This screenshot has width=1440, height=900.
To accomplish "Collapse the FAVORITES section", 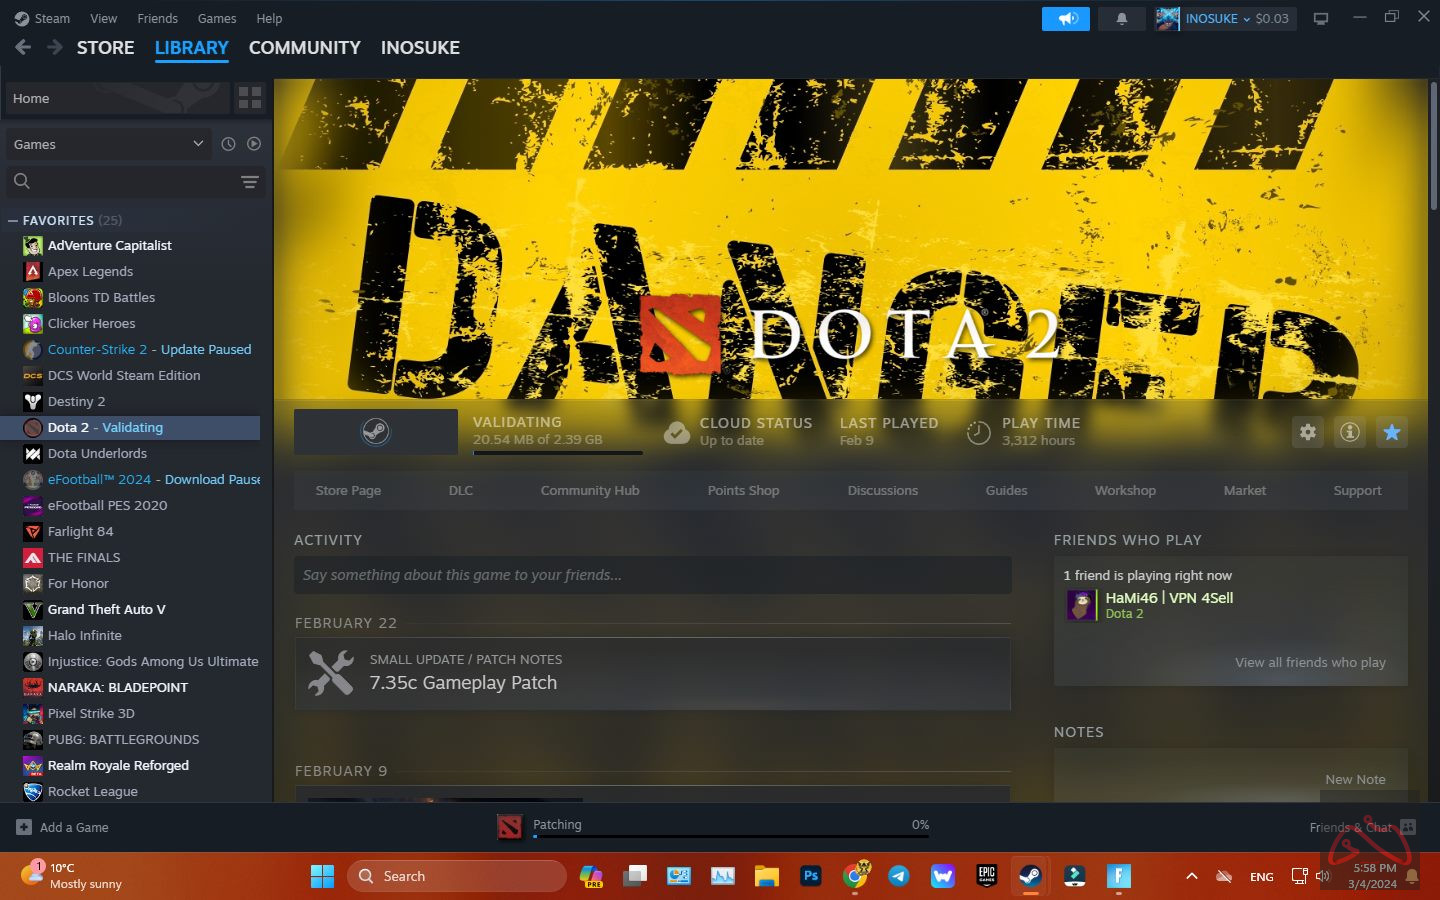I will [x=12, y=220].
